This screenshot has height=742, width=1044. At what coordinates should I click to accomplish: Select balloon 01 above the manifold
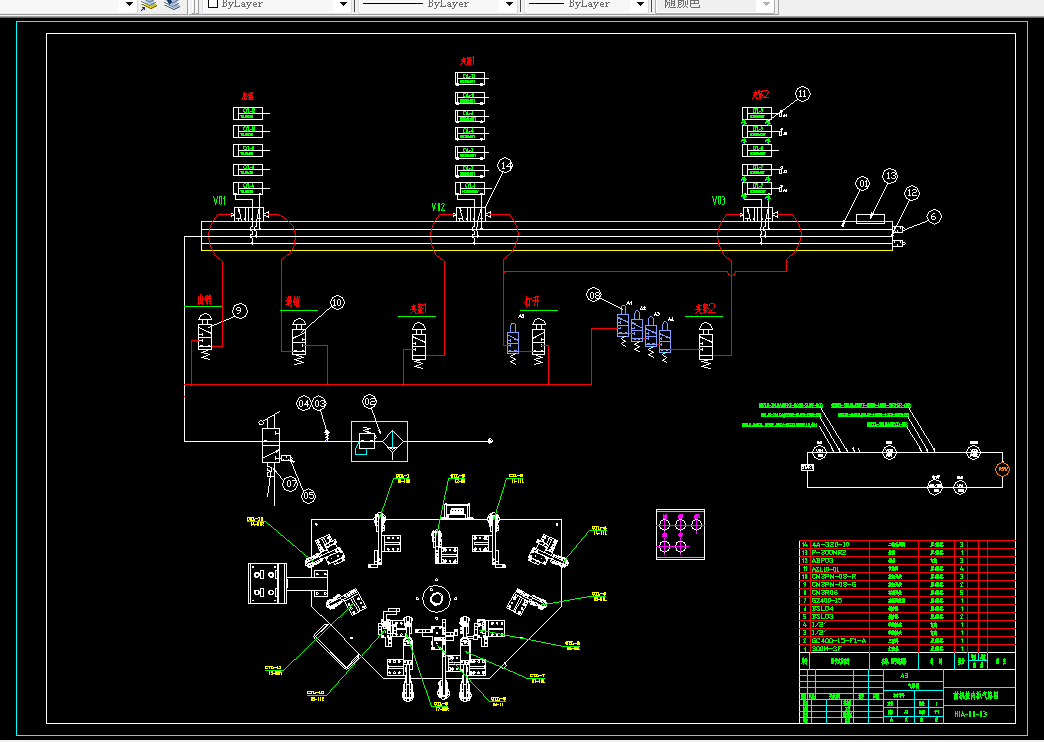[x=862, y=183]
